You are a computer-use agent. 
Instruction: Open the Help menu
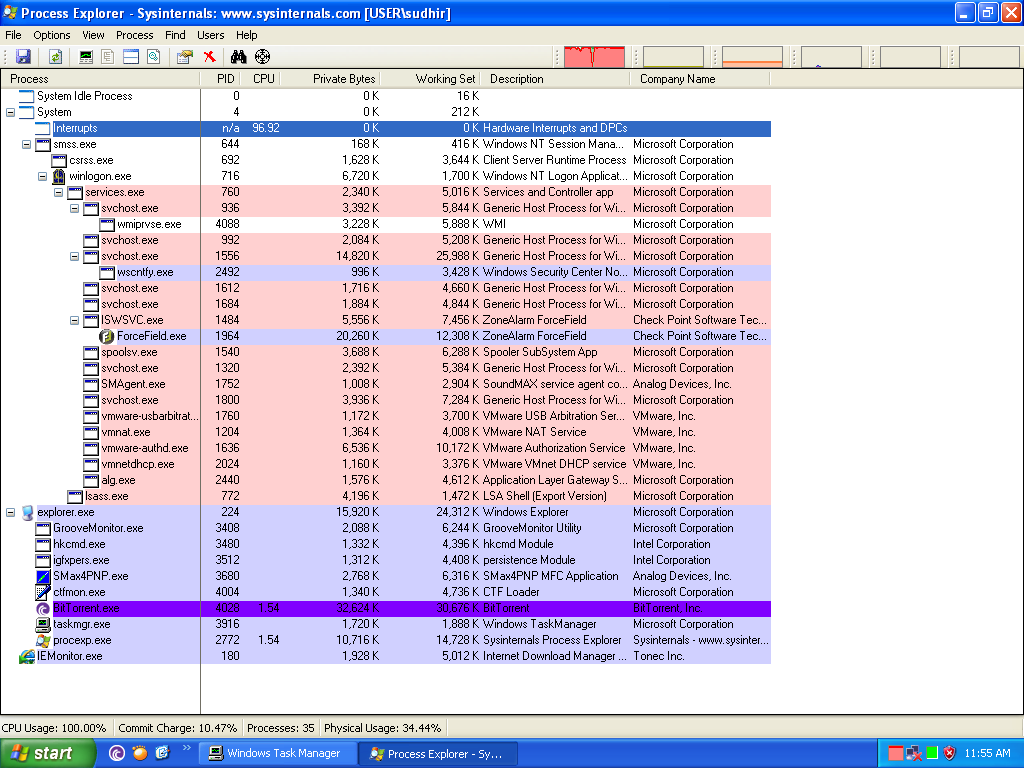pyautogui.click(x=247, y=35)
